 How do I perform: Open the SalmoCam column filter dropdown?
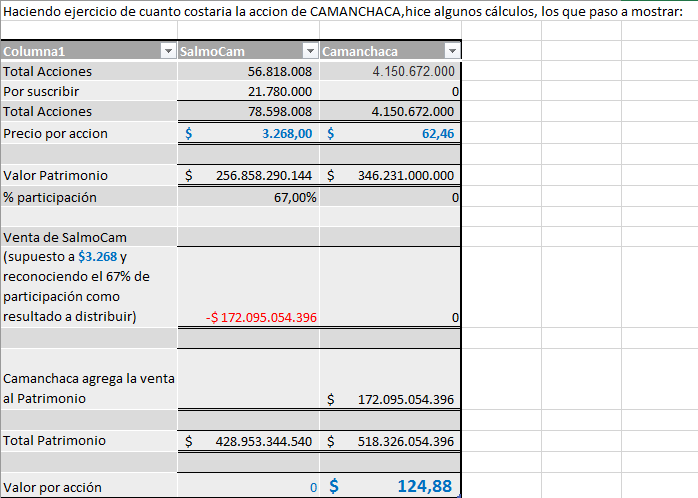(310, 52)
